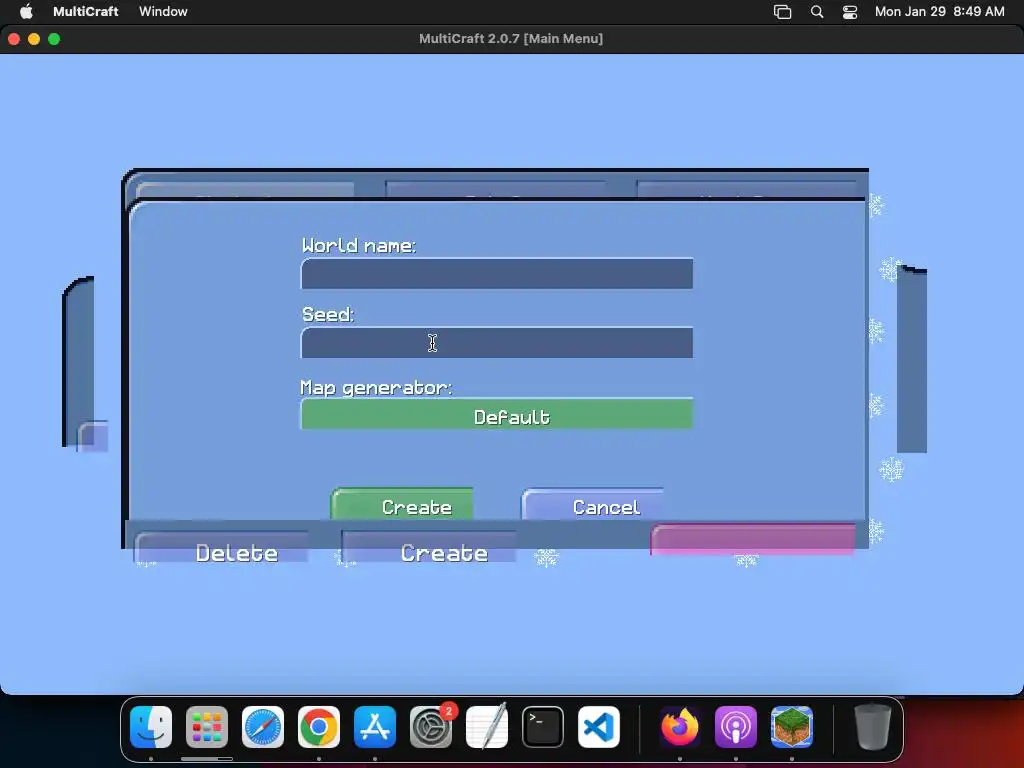The width and height of the screenshot is (1024, 768).
Task: Open the Trash in the dock
Action: click(x=873, y=727)
